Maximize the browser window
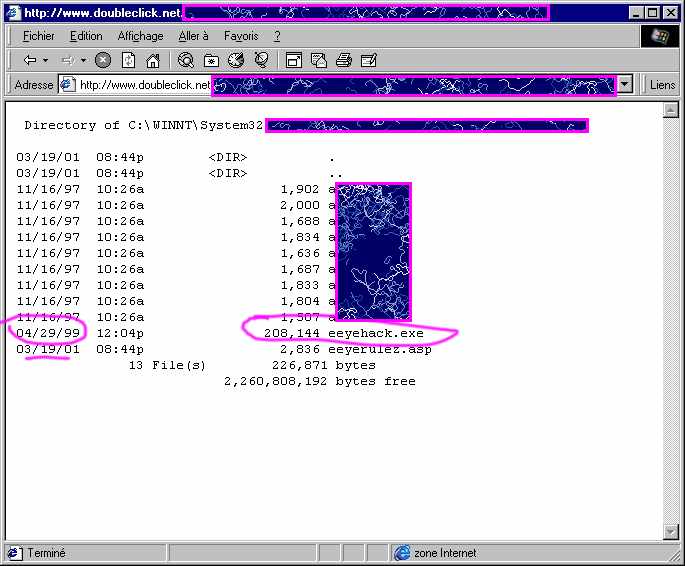Viewport: 685px width, 566px height. pos(652,13)
